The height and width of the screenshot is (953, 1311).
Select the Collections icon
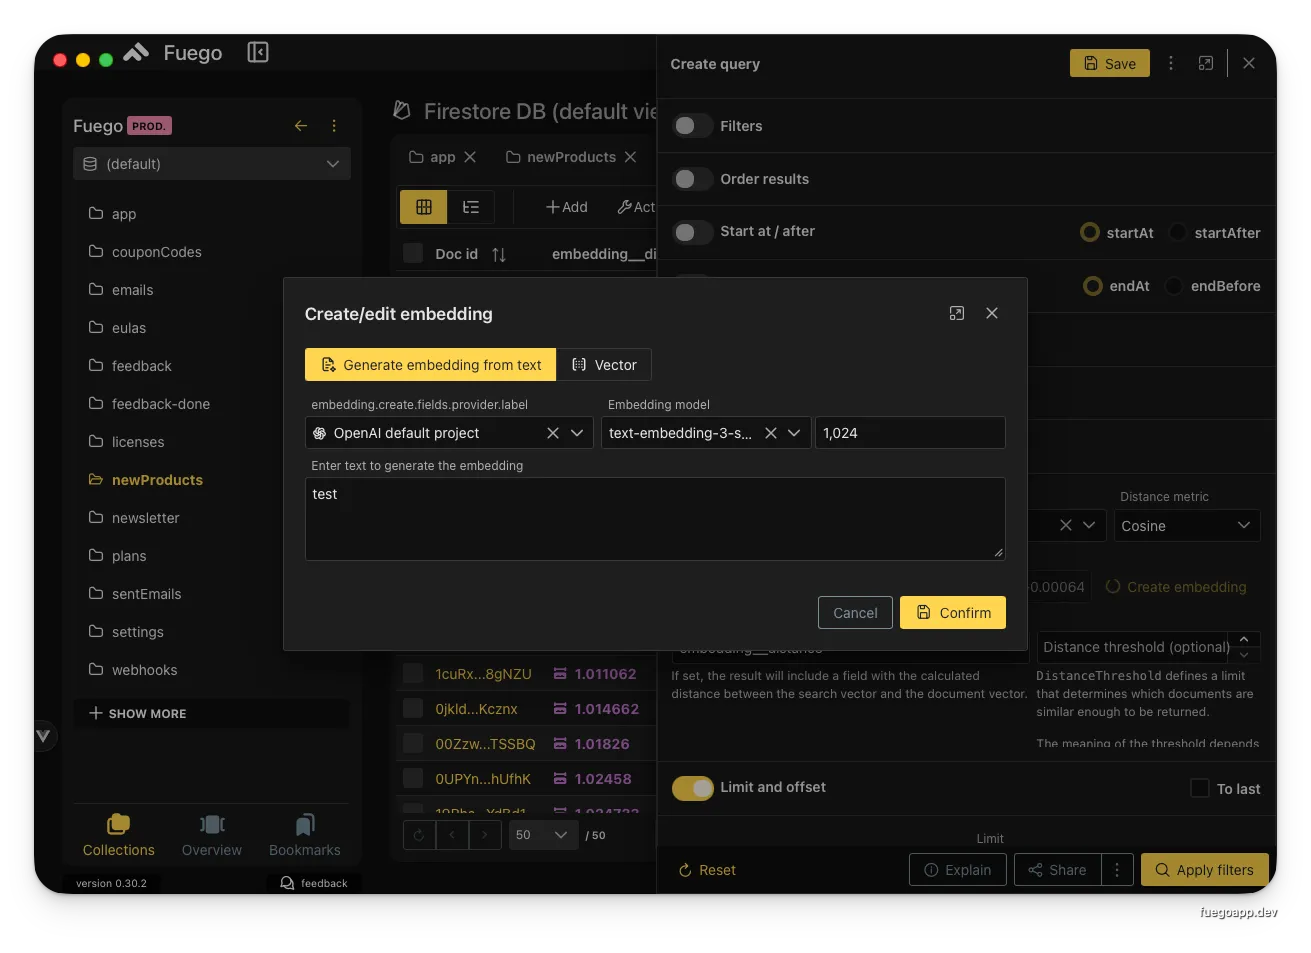(117, 833)
